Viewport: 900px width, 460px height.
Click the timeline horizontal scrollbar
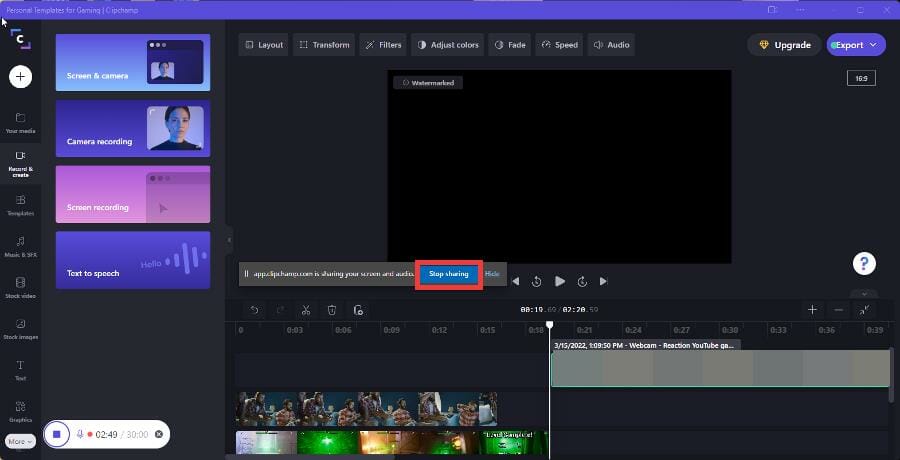pyautogui.click(x=310, y=457)
